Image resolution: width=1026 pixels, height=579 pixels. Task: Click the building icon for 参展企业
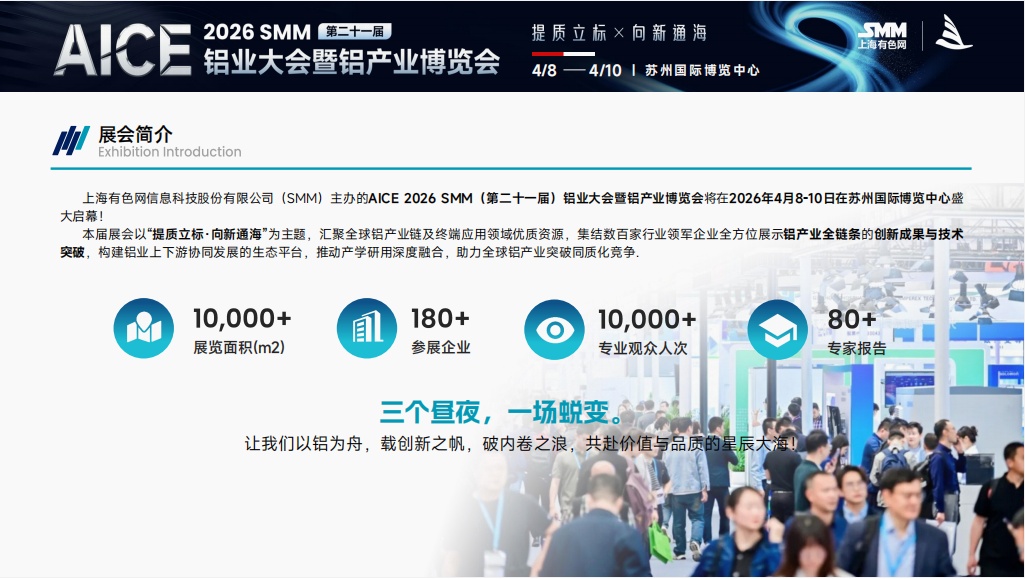(x=367, y=329)
